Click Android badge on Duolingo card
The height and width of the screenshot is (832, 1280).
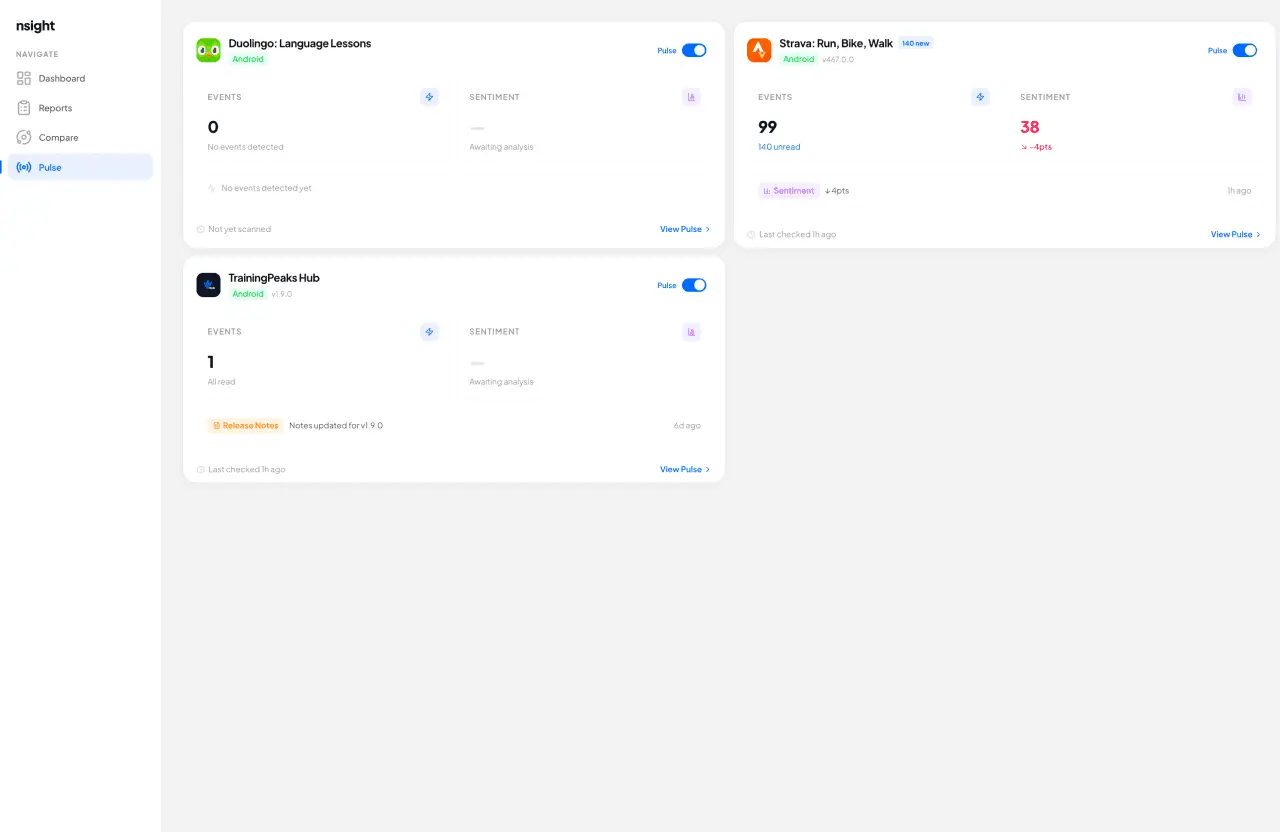(248, 59)
